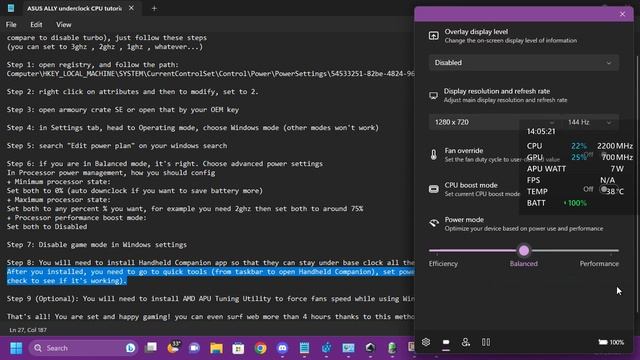Open the quick tools settings gear tab
Viewport: 640px width, 360px height.
click(x=426, y=342)
